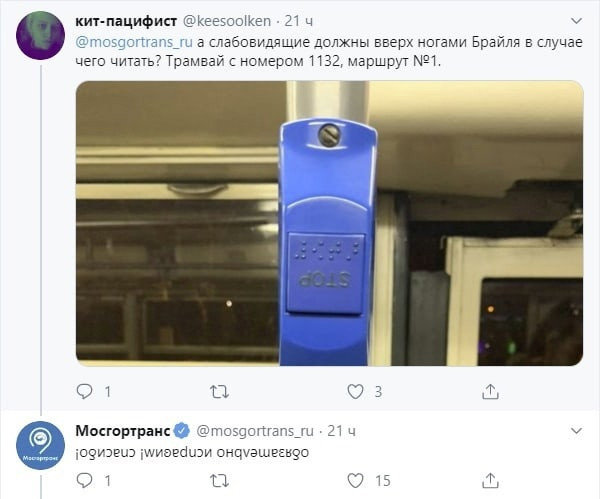The height and width of the screenshot is (499, 600).
Task: Open the 21 ч timestamp of first tweet
Action: pyautogui.click(x=298, y=21)
